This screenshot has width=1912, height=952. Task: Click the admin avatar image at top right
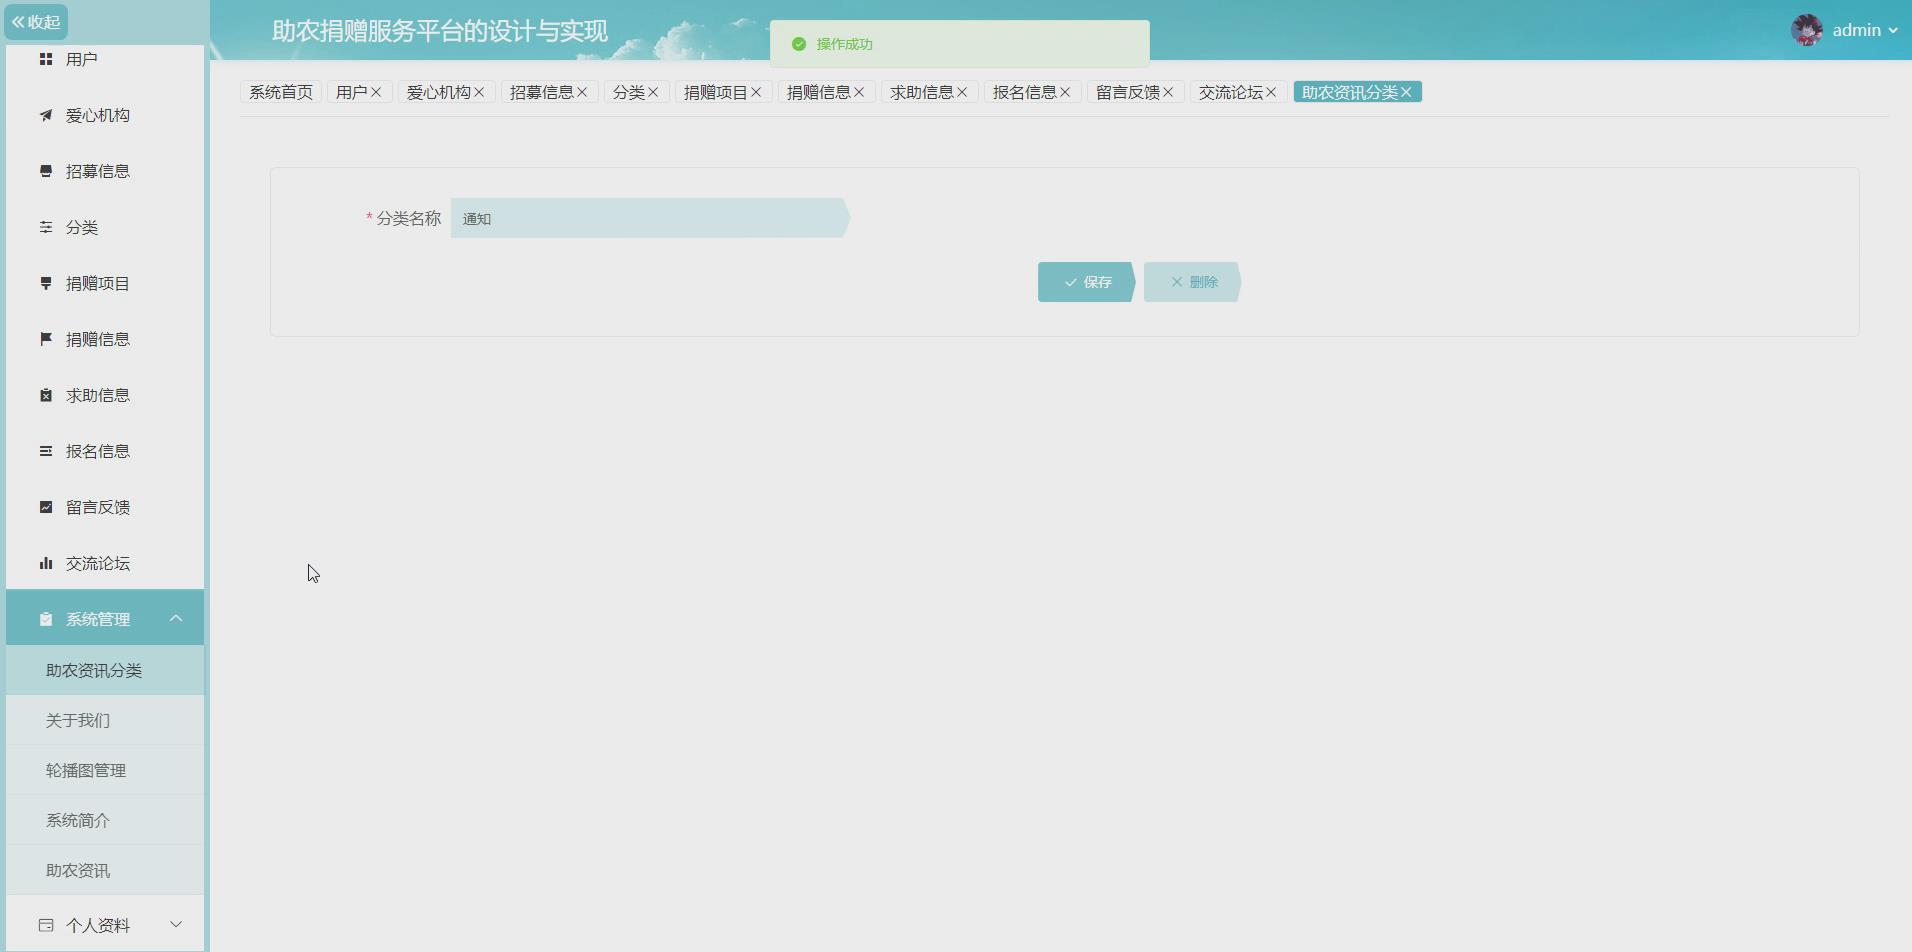[x=1808, y=29]
